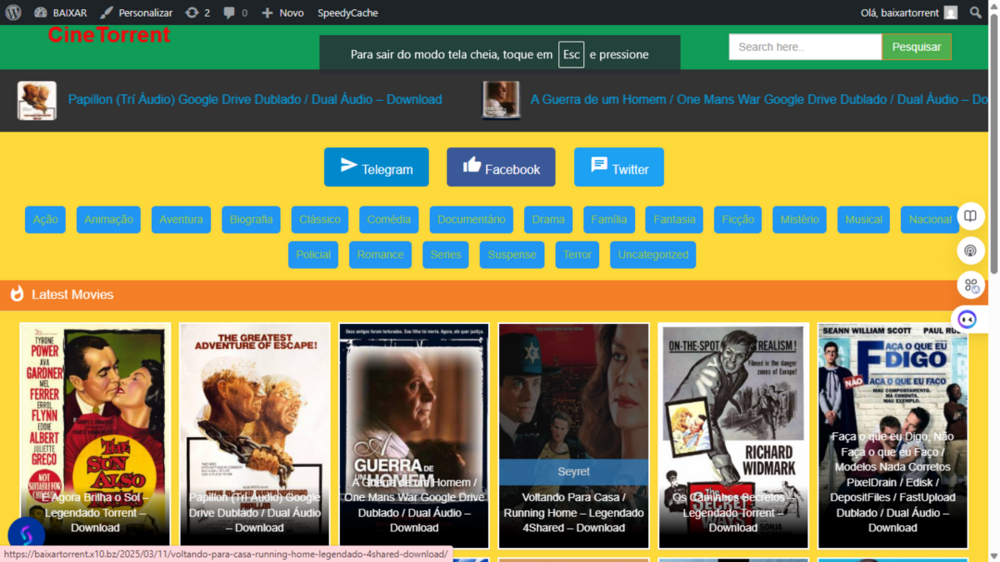Open Personalizar in the admin bar
This screenshot has width=1000, height=562.
click(x=136, y=13)
